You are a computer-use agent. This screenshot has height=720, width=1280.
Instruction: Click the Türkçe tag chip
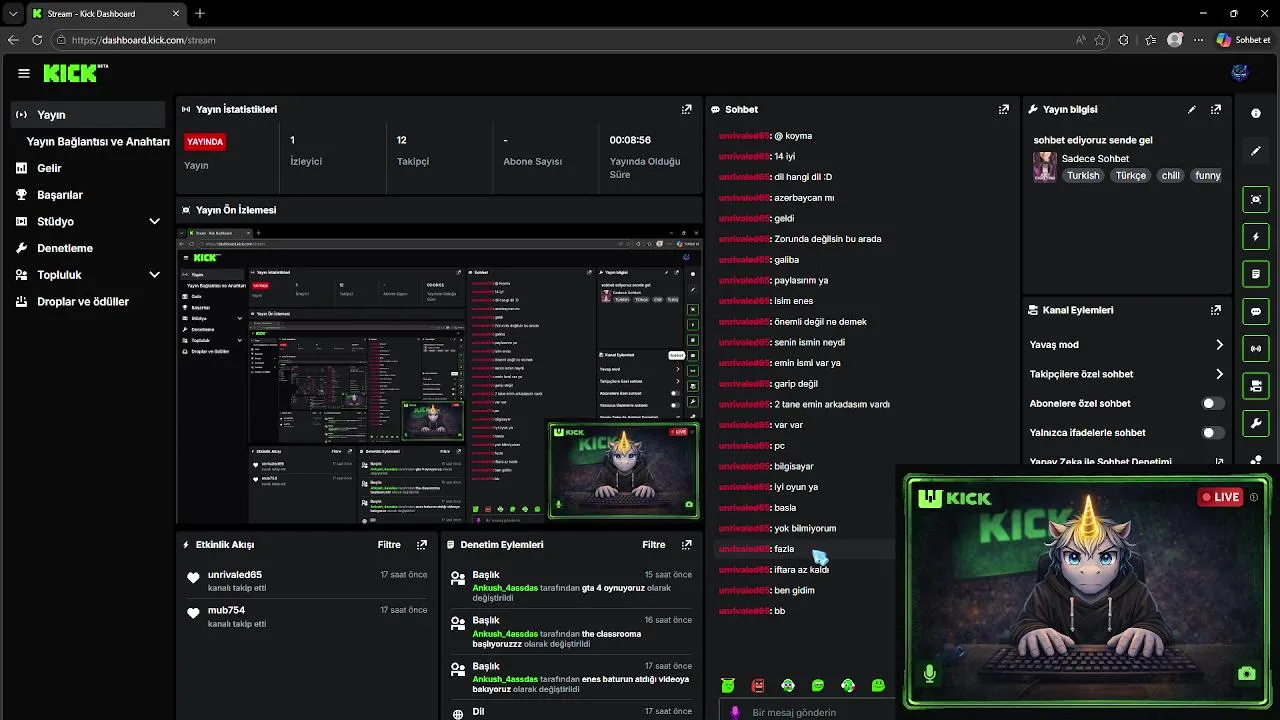click(x=1131, y=175)
